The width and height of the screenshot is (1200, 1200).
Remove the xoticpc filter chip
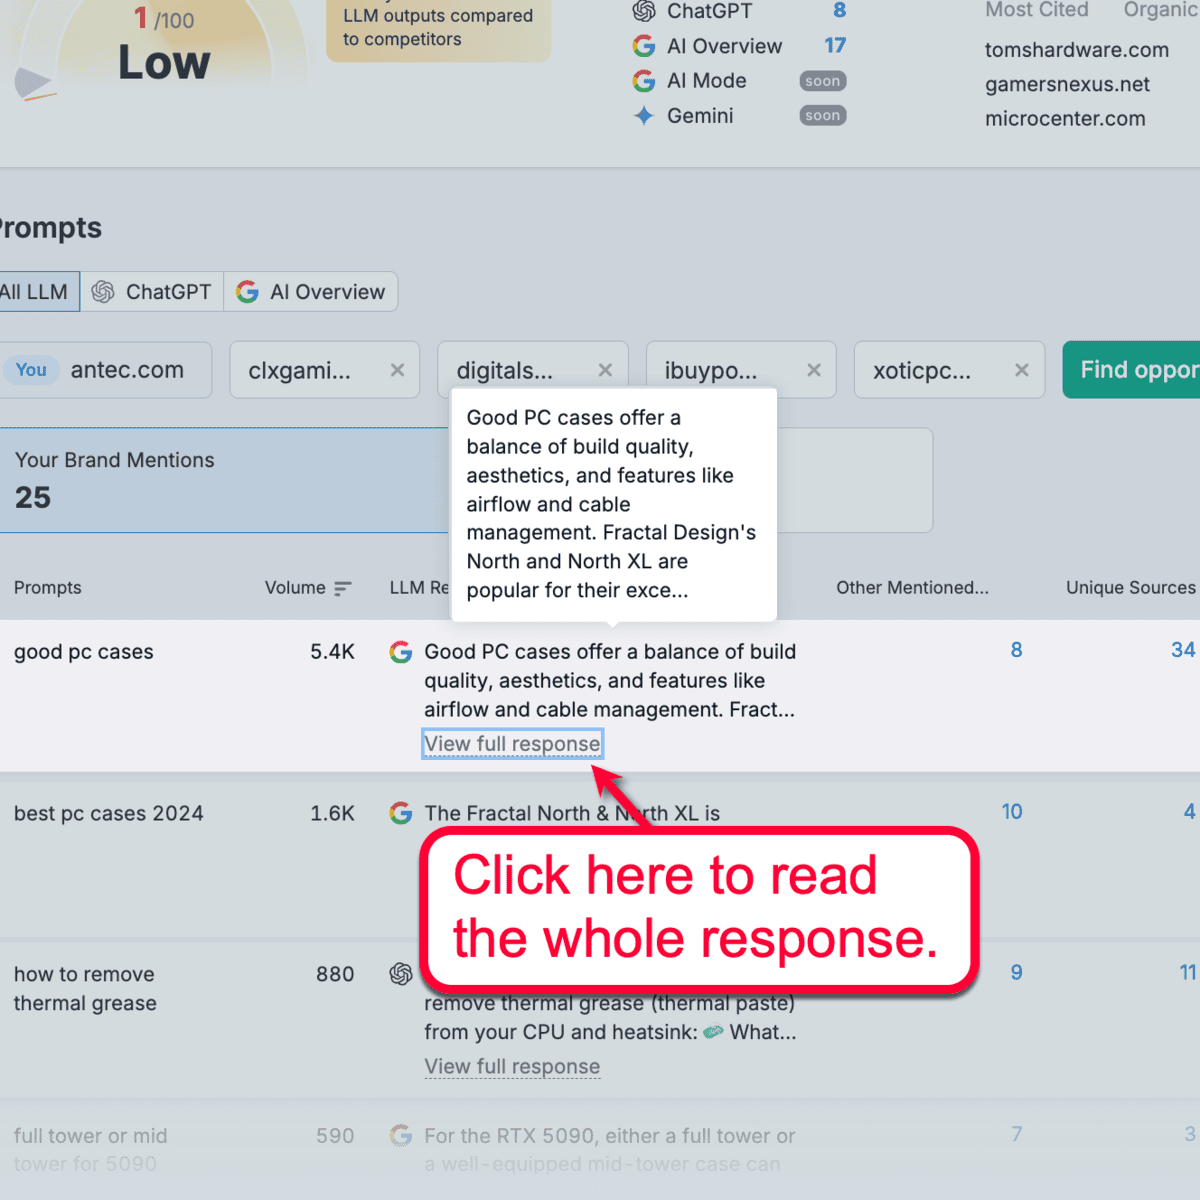tap(1021, 370)
